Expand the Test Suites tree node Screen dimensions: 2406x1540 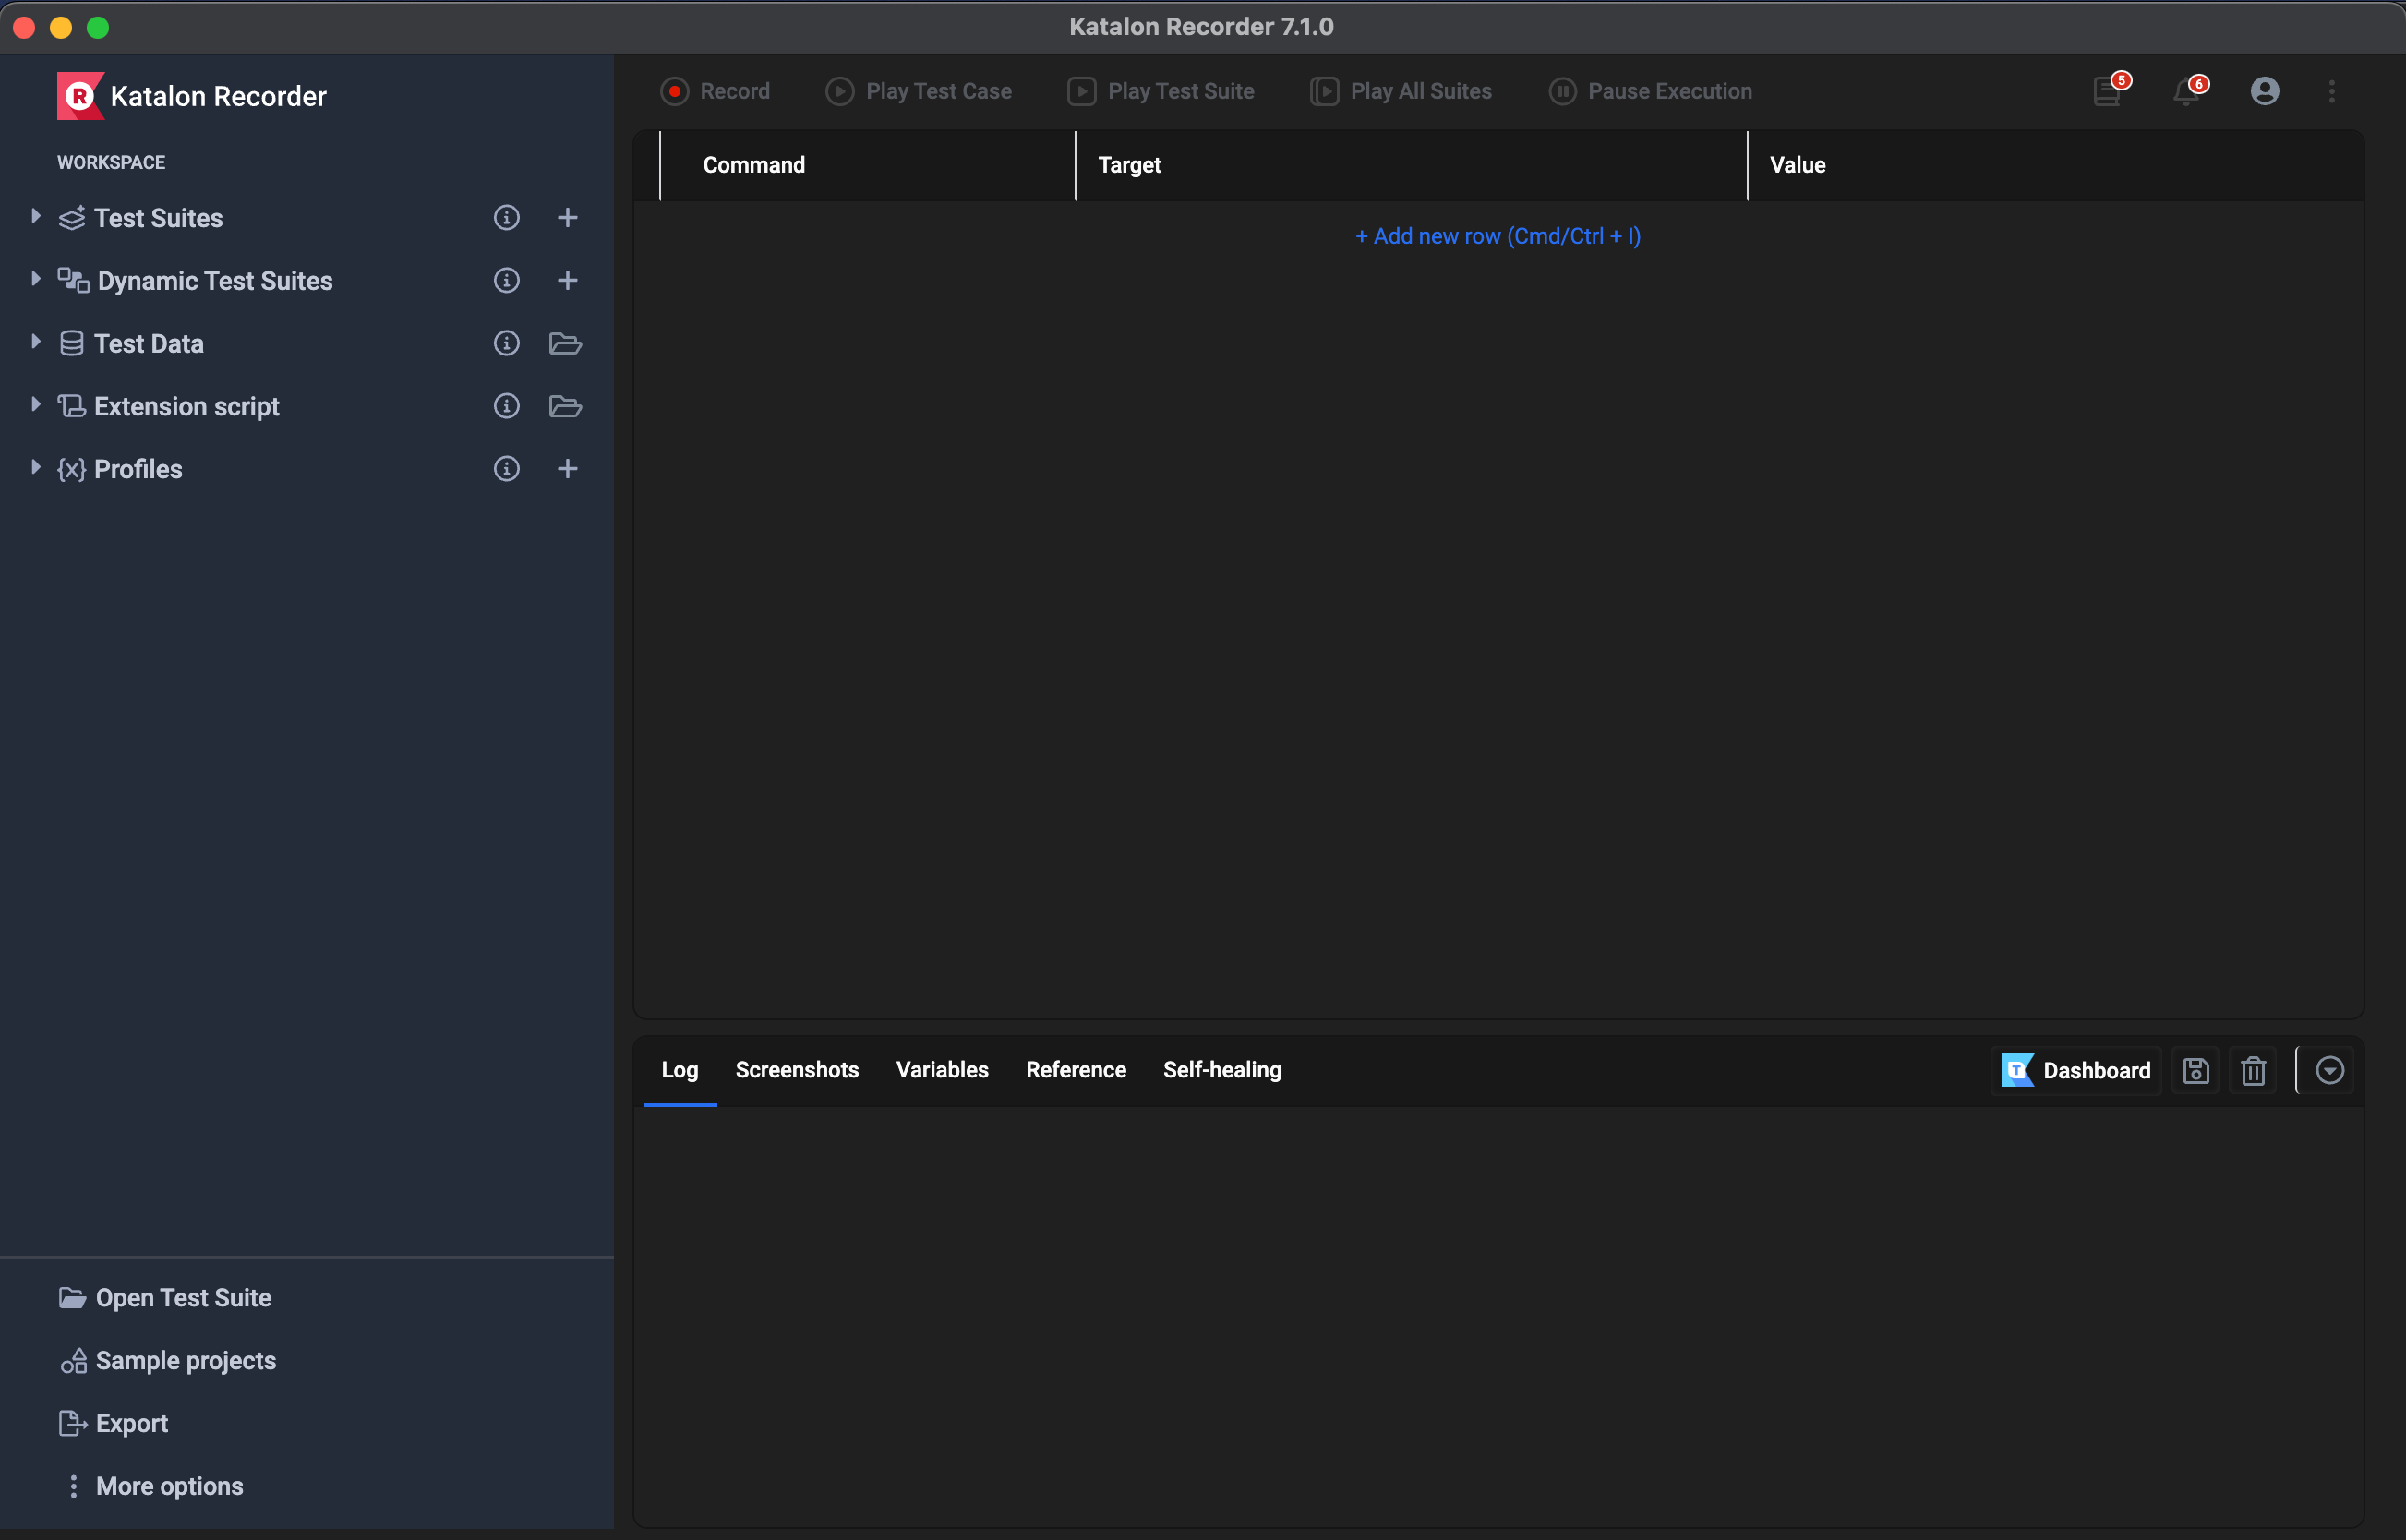35,216
